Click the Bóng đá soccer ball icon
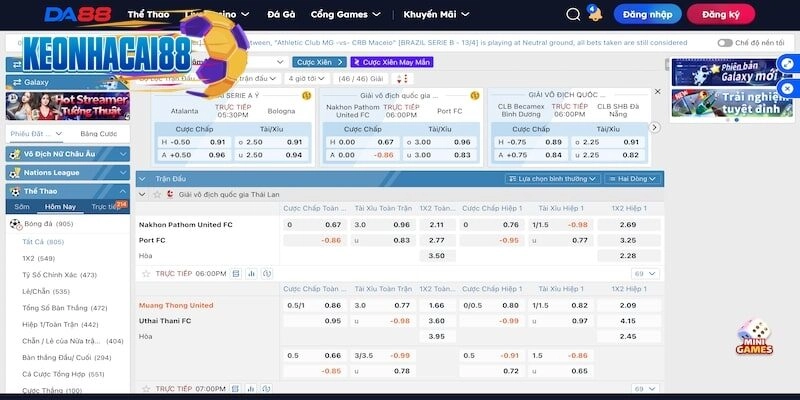Viewport: 800px width, 400px height. click(x=14, y=224)
